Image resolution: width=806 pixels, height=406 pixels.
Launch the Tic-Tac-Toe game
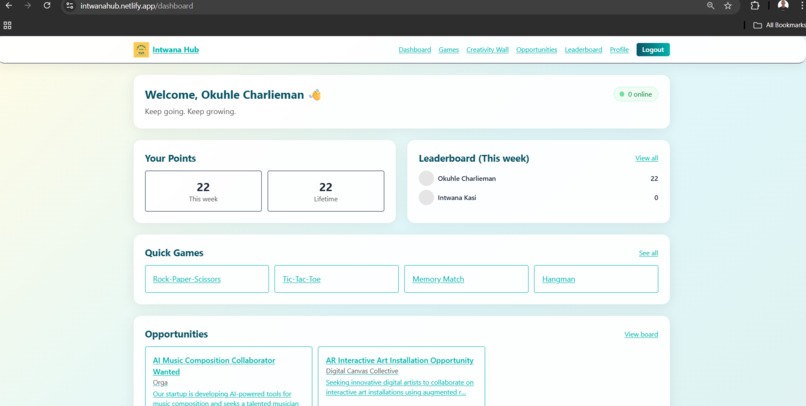pyautogui.click(x=336, y=279)
